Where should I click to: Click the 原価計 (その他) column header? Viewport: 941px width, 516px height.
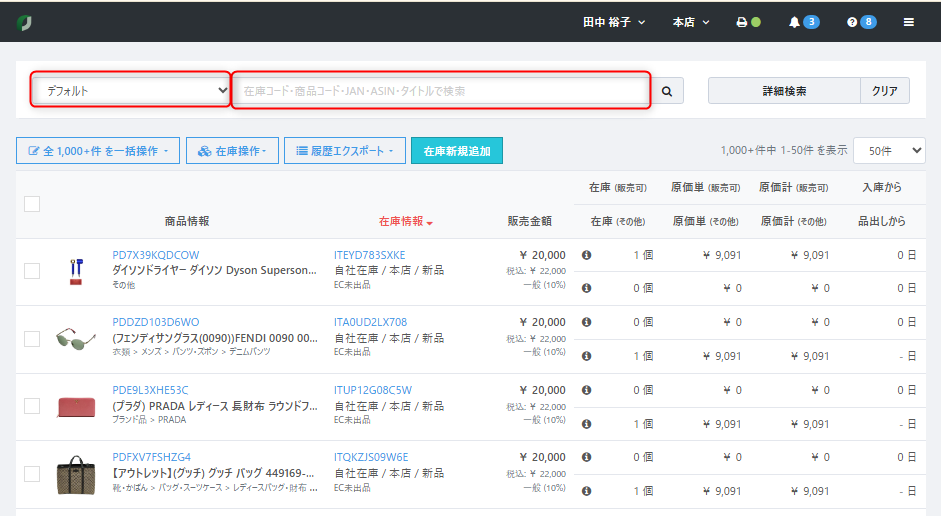[x=793, y=221]
